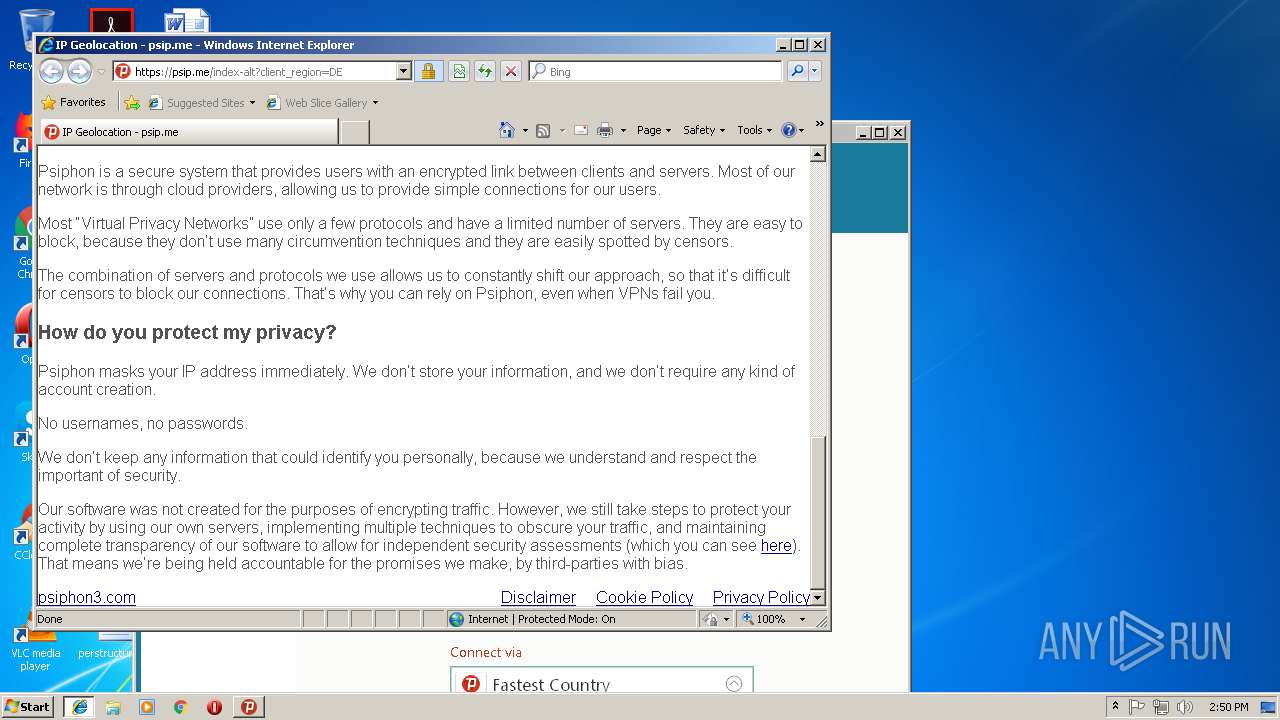
Task: Open the Page menu
Action: [x=653, y=130]
